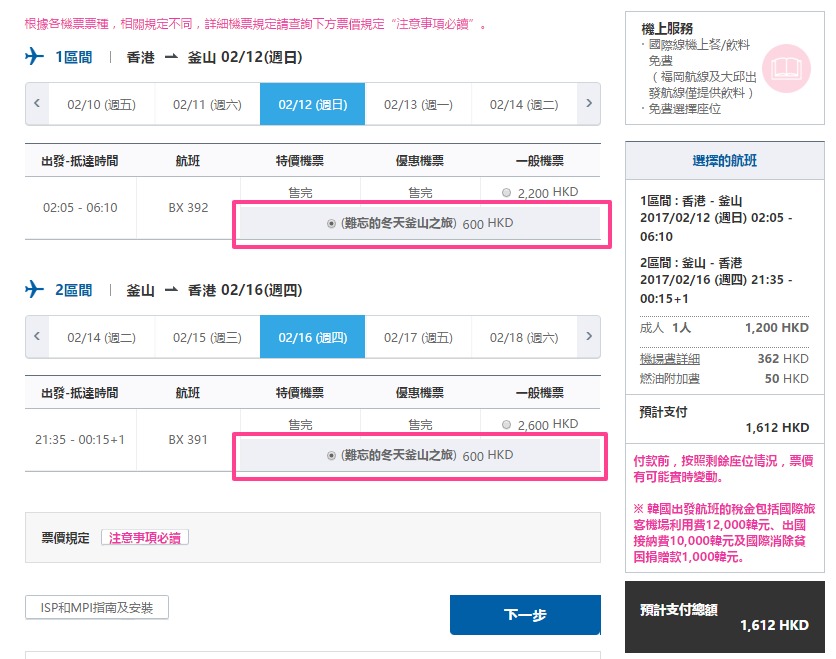The height and width of the screenshot is (659, 836).
Task: Select departure date 02/13 (週一)
Action: [418, 105]
